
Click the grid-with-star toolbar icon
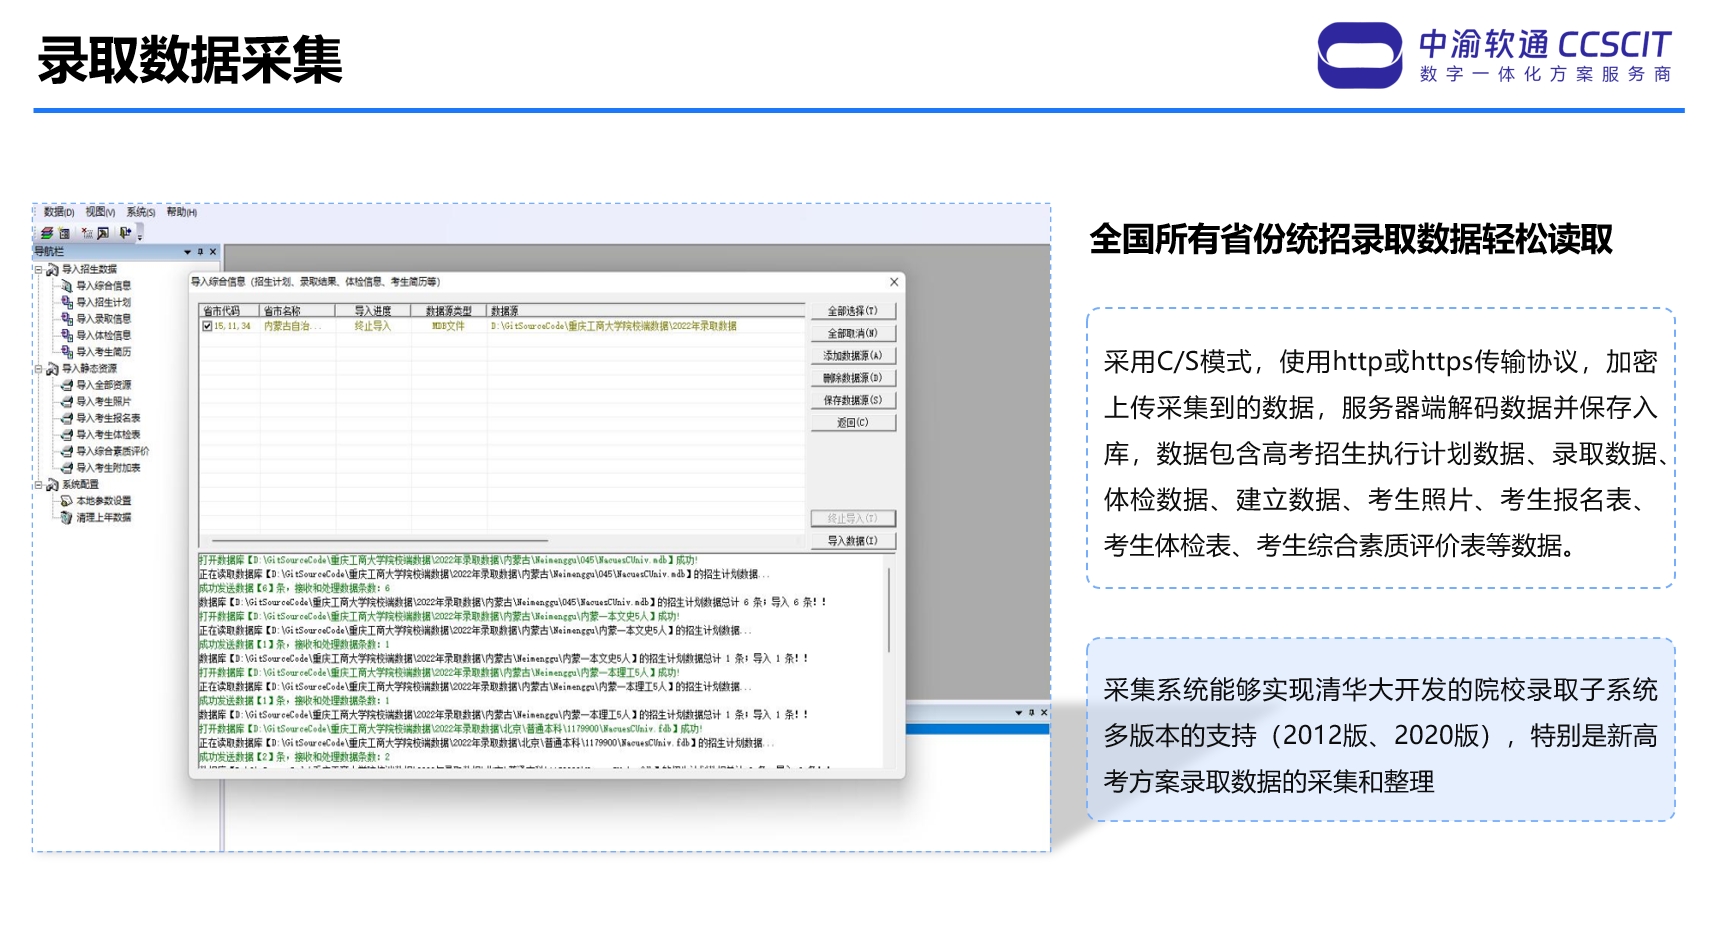[65, 233]
